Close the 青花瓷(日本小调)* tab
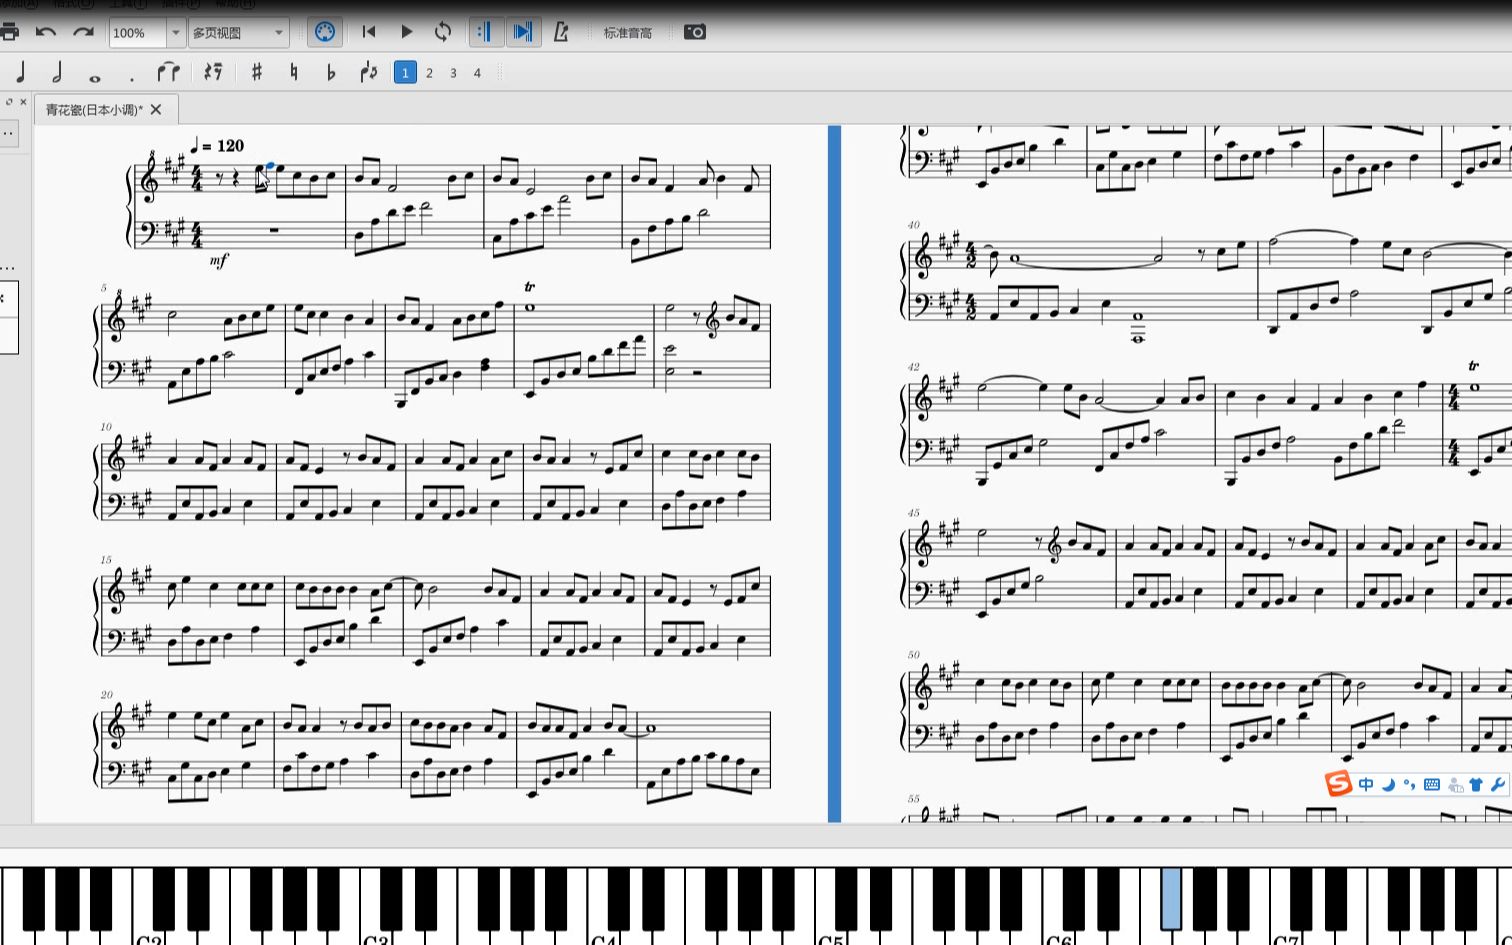This screenshot has width=1512, height=945. (156, 110)
